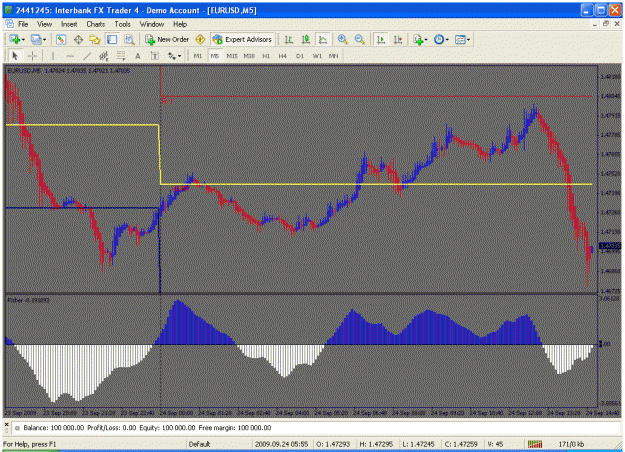Image resolution: width=625 pixels, height=452 pixels.
Task: Click the connection status bars indicator
Action: (x=535, y=444)
